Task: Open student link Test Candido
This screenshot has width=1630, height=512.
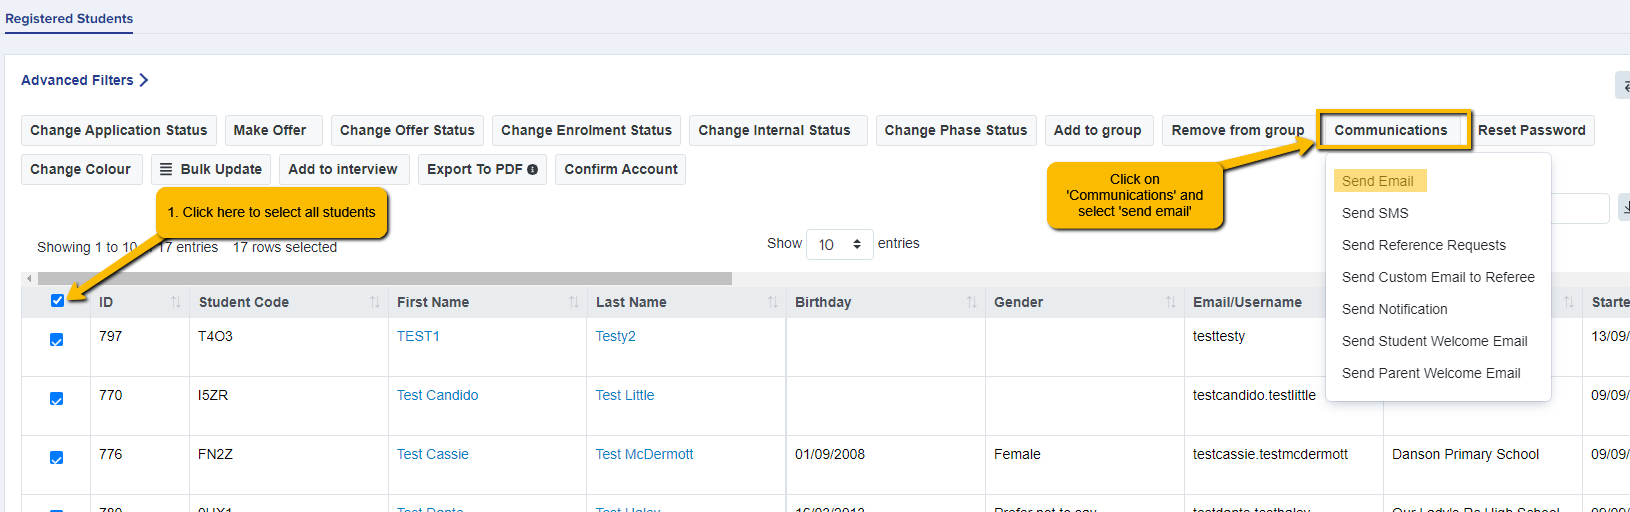Action: (x=437, y=395)
